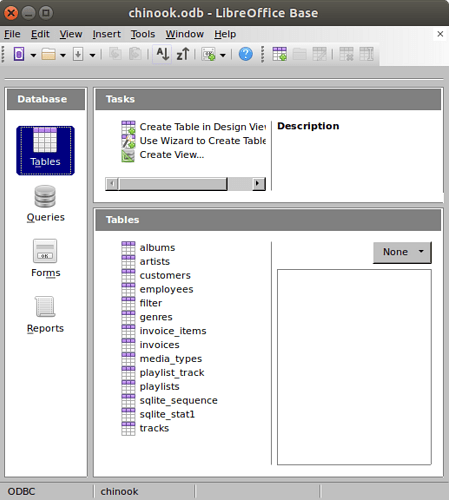Select the media_types table
449x500 pixels.
tap(171, 359)
